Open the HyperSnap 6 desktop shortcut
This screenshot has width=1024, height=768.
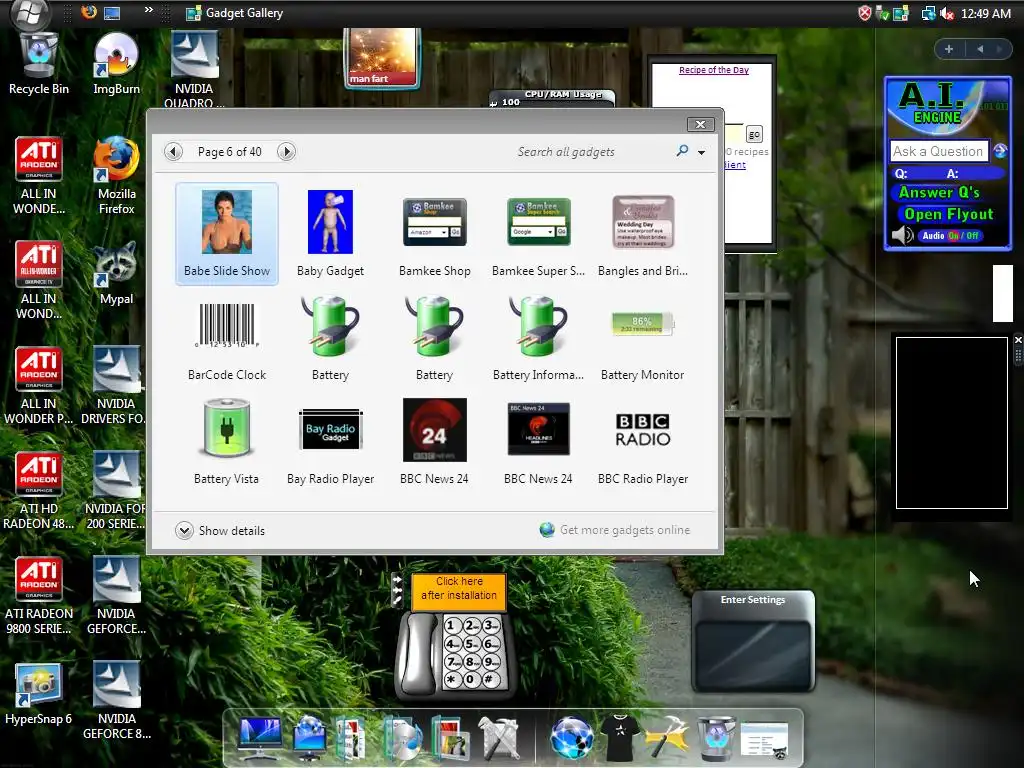[x=39, y=694]
